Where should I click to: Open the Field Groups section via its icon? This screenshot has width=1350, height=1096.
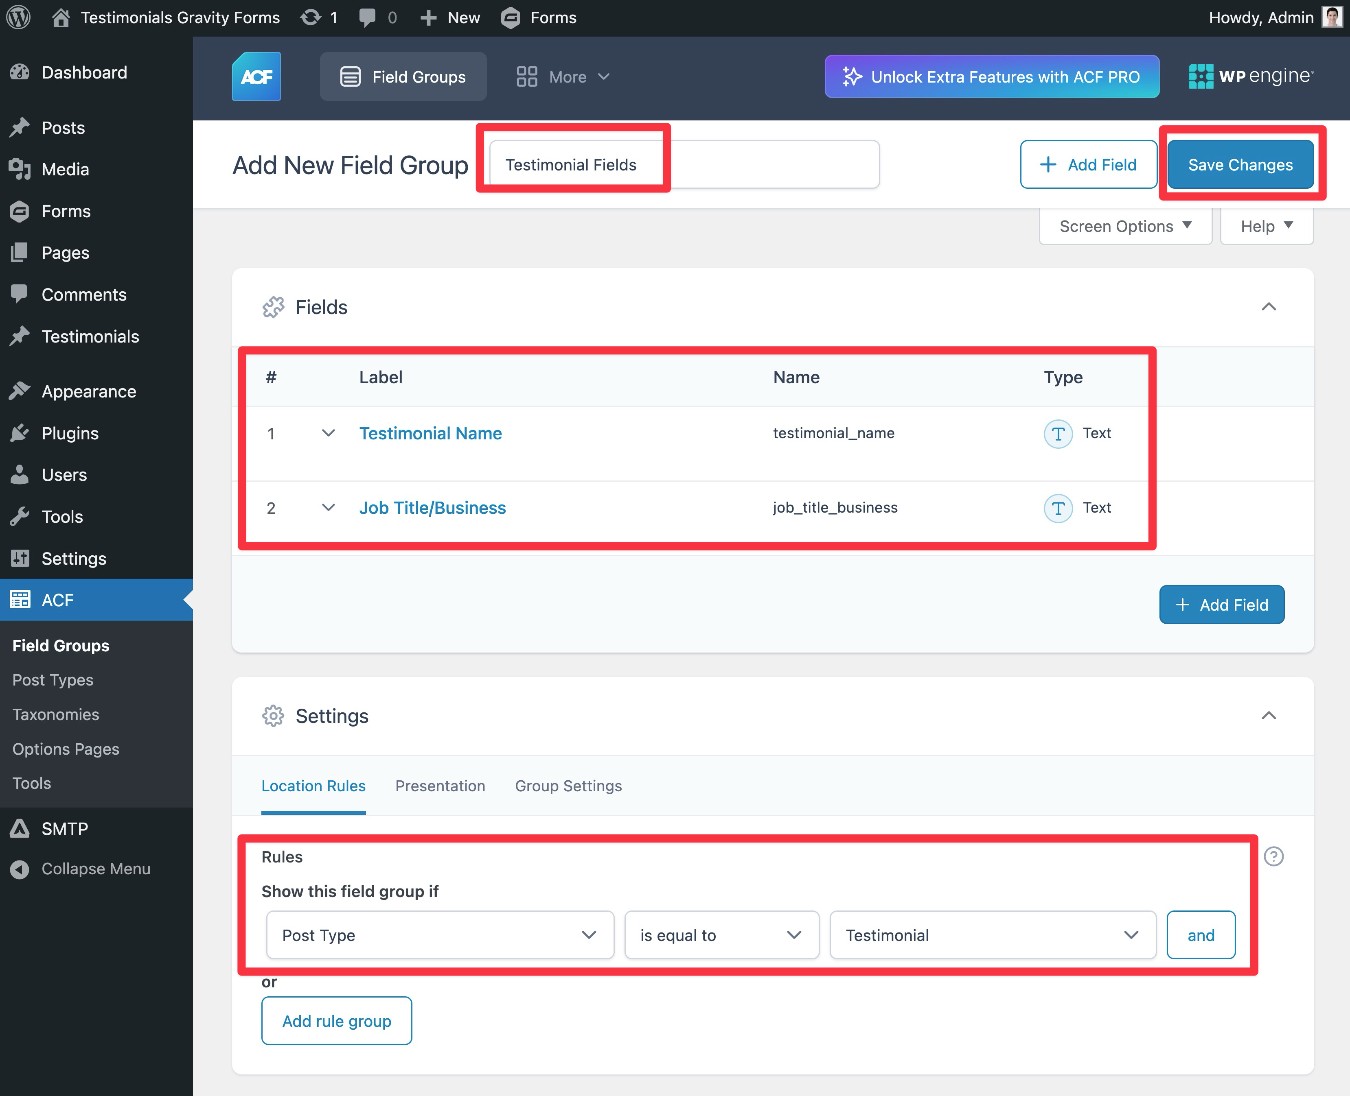point(348,76)
